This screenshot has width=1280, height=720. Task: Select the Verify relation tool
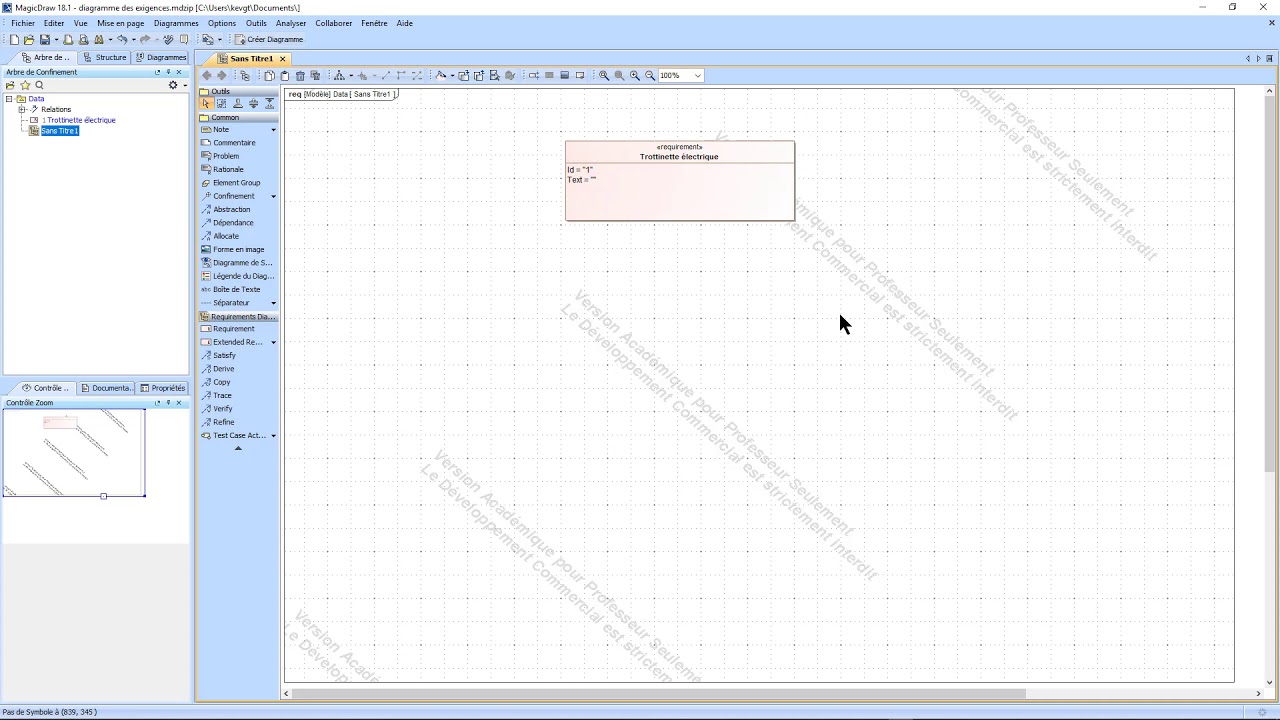pyautogui.click(x=222, y=409)
